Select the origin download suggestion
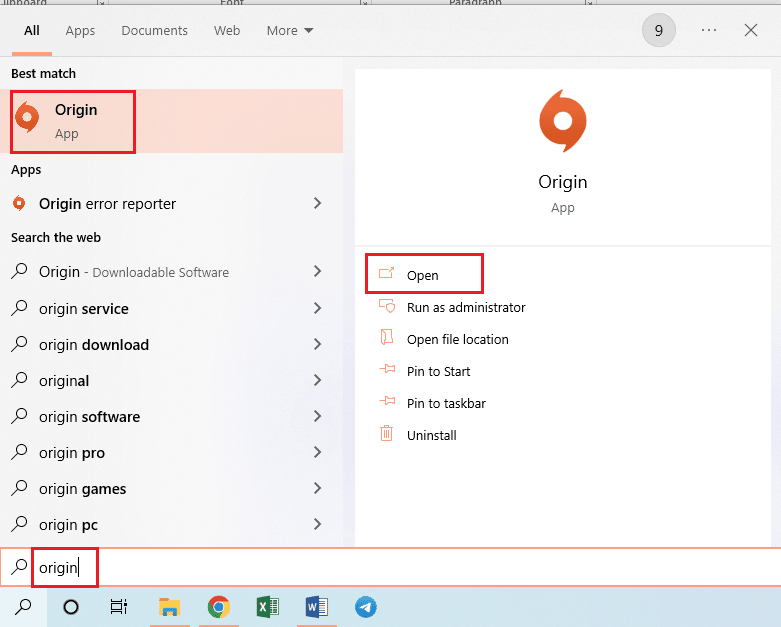Image resolution: width=781 pixels, height=627 pixels. pyautogui.click(x=171, y=344)
